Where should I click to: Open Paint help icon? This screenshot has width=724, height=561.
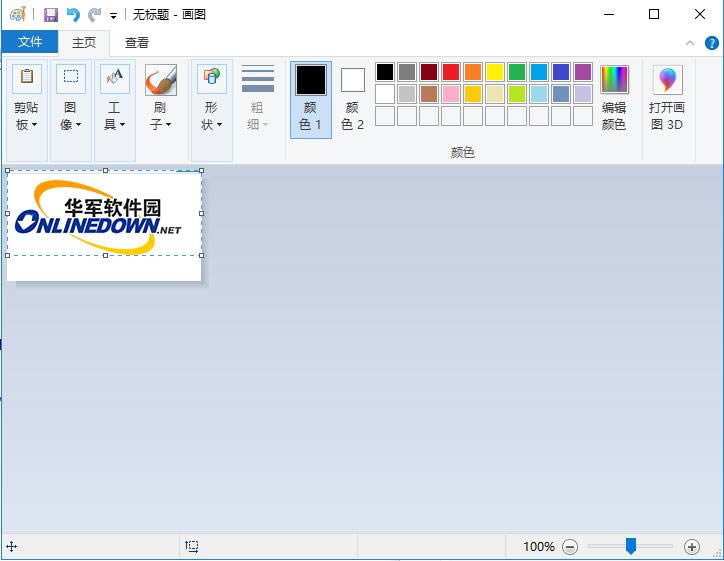712,43
